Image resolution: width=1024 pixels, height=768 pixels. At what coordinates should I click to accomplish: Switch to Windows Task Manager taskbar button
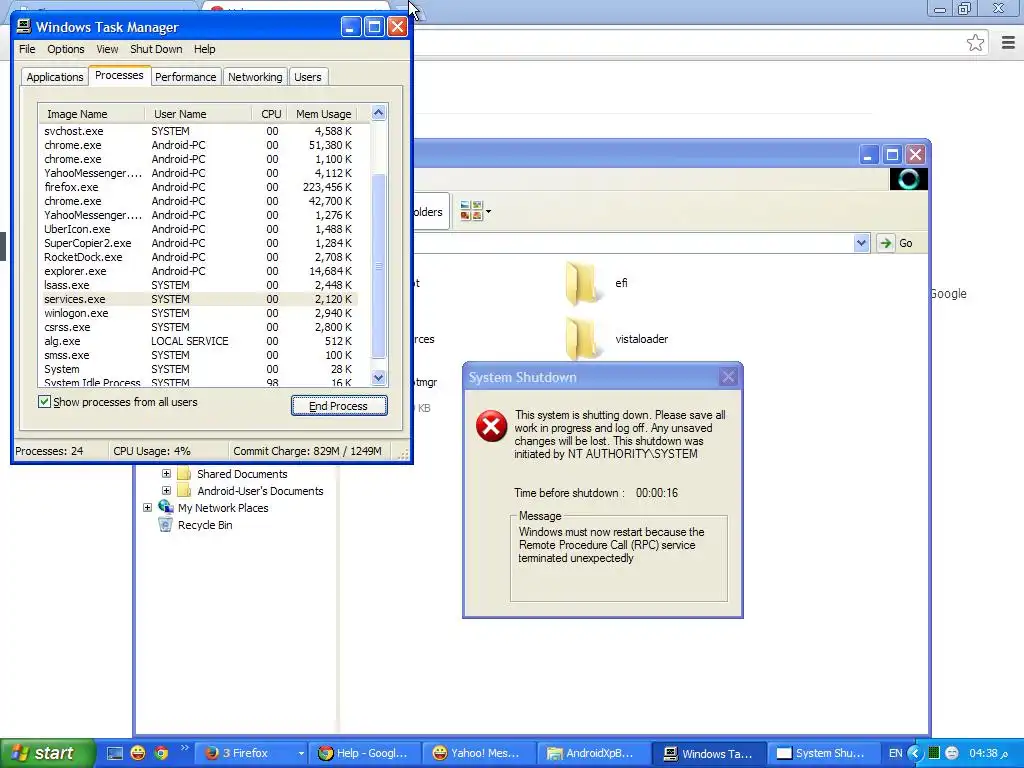click(x=708, y=753)
